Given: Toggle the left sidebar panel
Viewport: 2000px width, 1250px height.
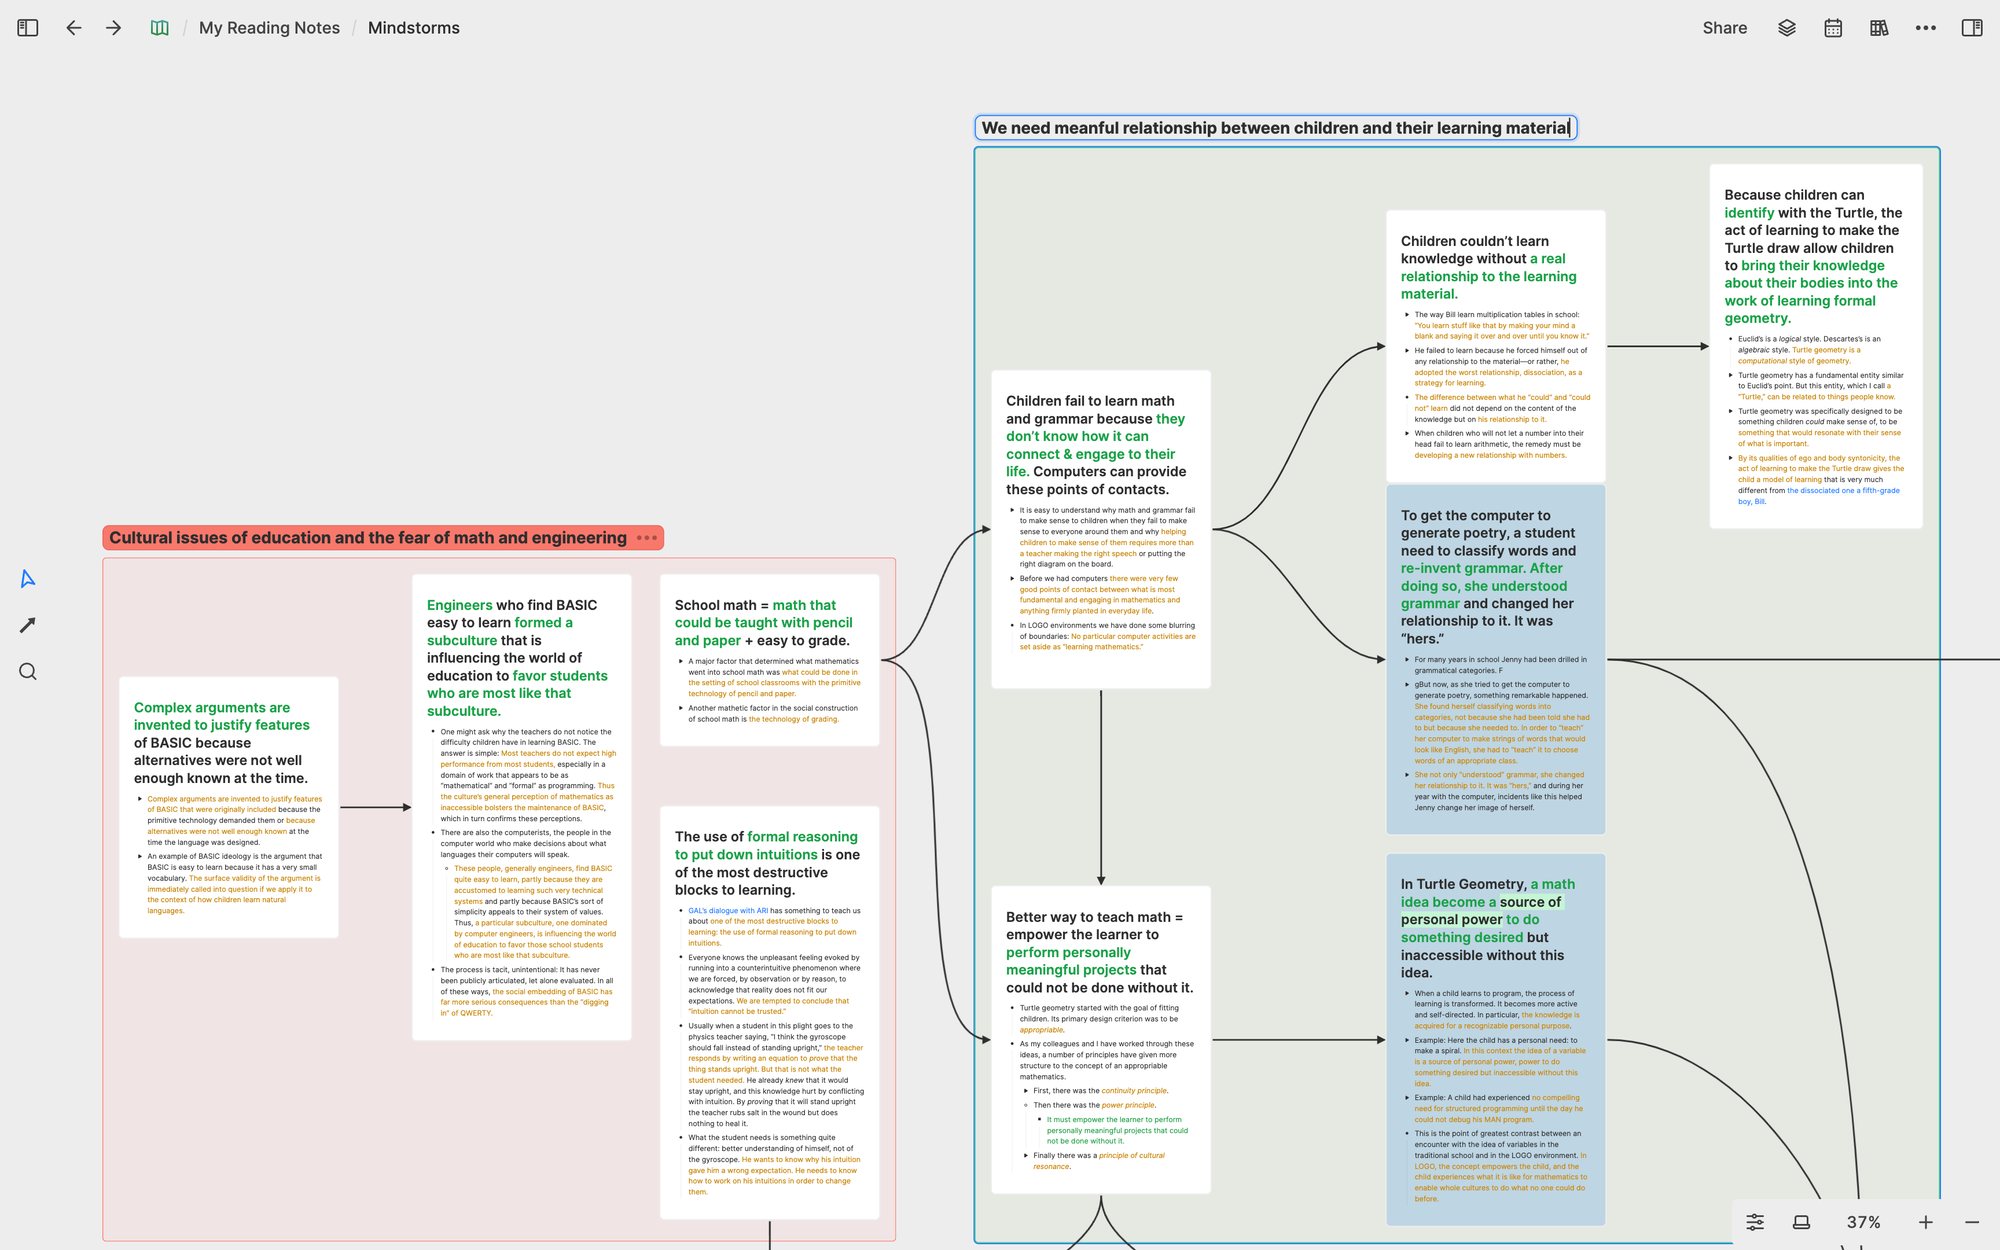Looking at the screenshot, I should (x=28, y=28).
